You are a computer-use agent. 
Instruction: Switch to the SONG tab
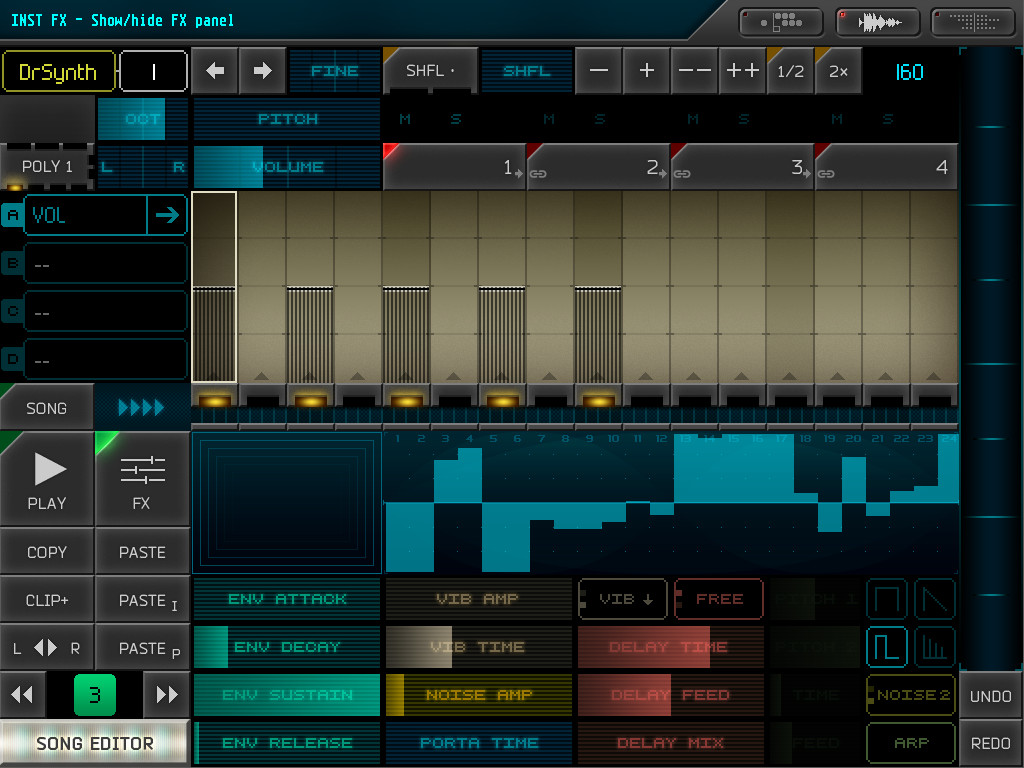coord(46,407)
